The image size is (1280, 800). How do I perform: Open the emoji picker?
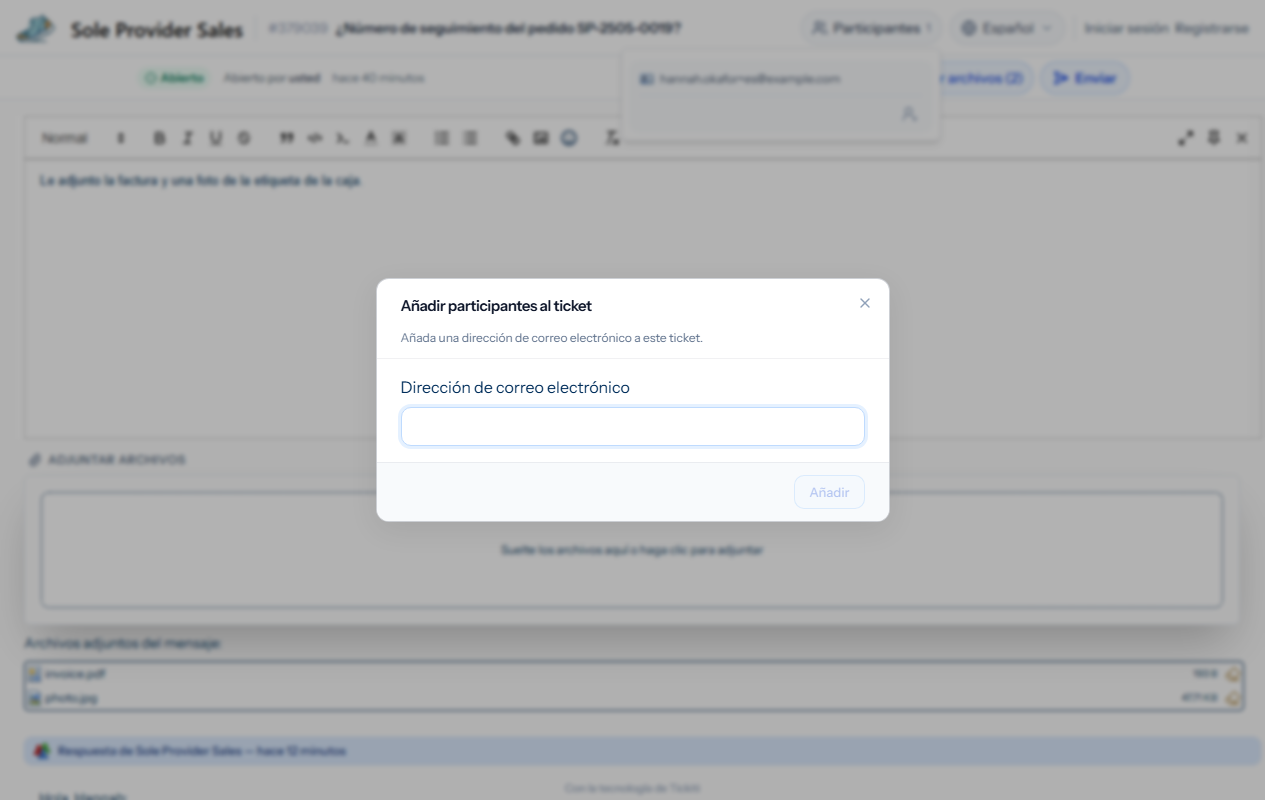pyautogui.click(x=569, y=138)
